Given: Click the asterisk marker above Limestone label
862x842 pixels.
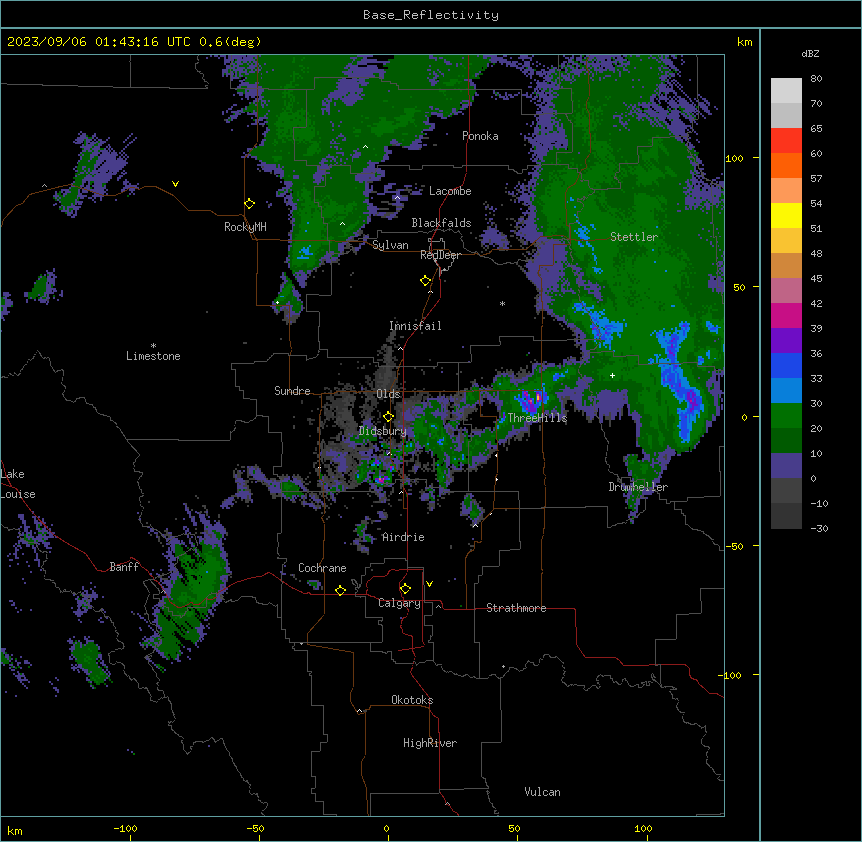Looking at the screenshot, I should pos(153,346).
